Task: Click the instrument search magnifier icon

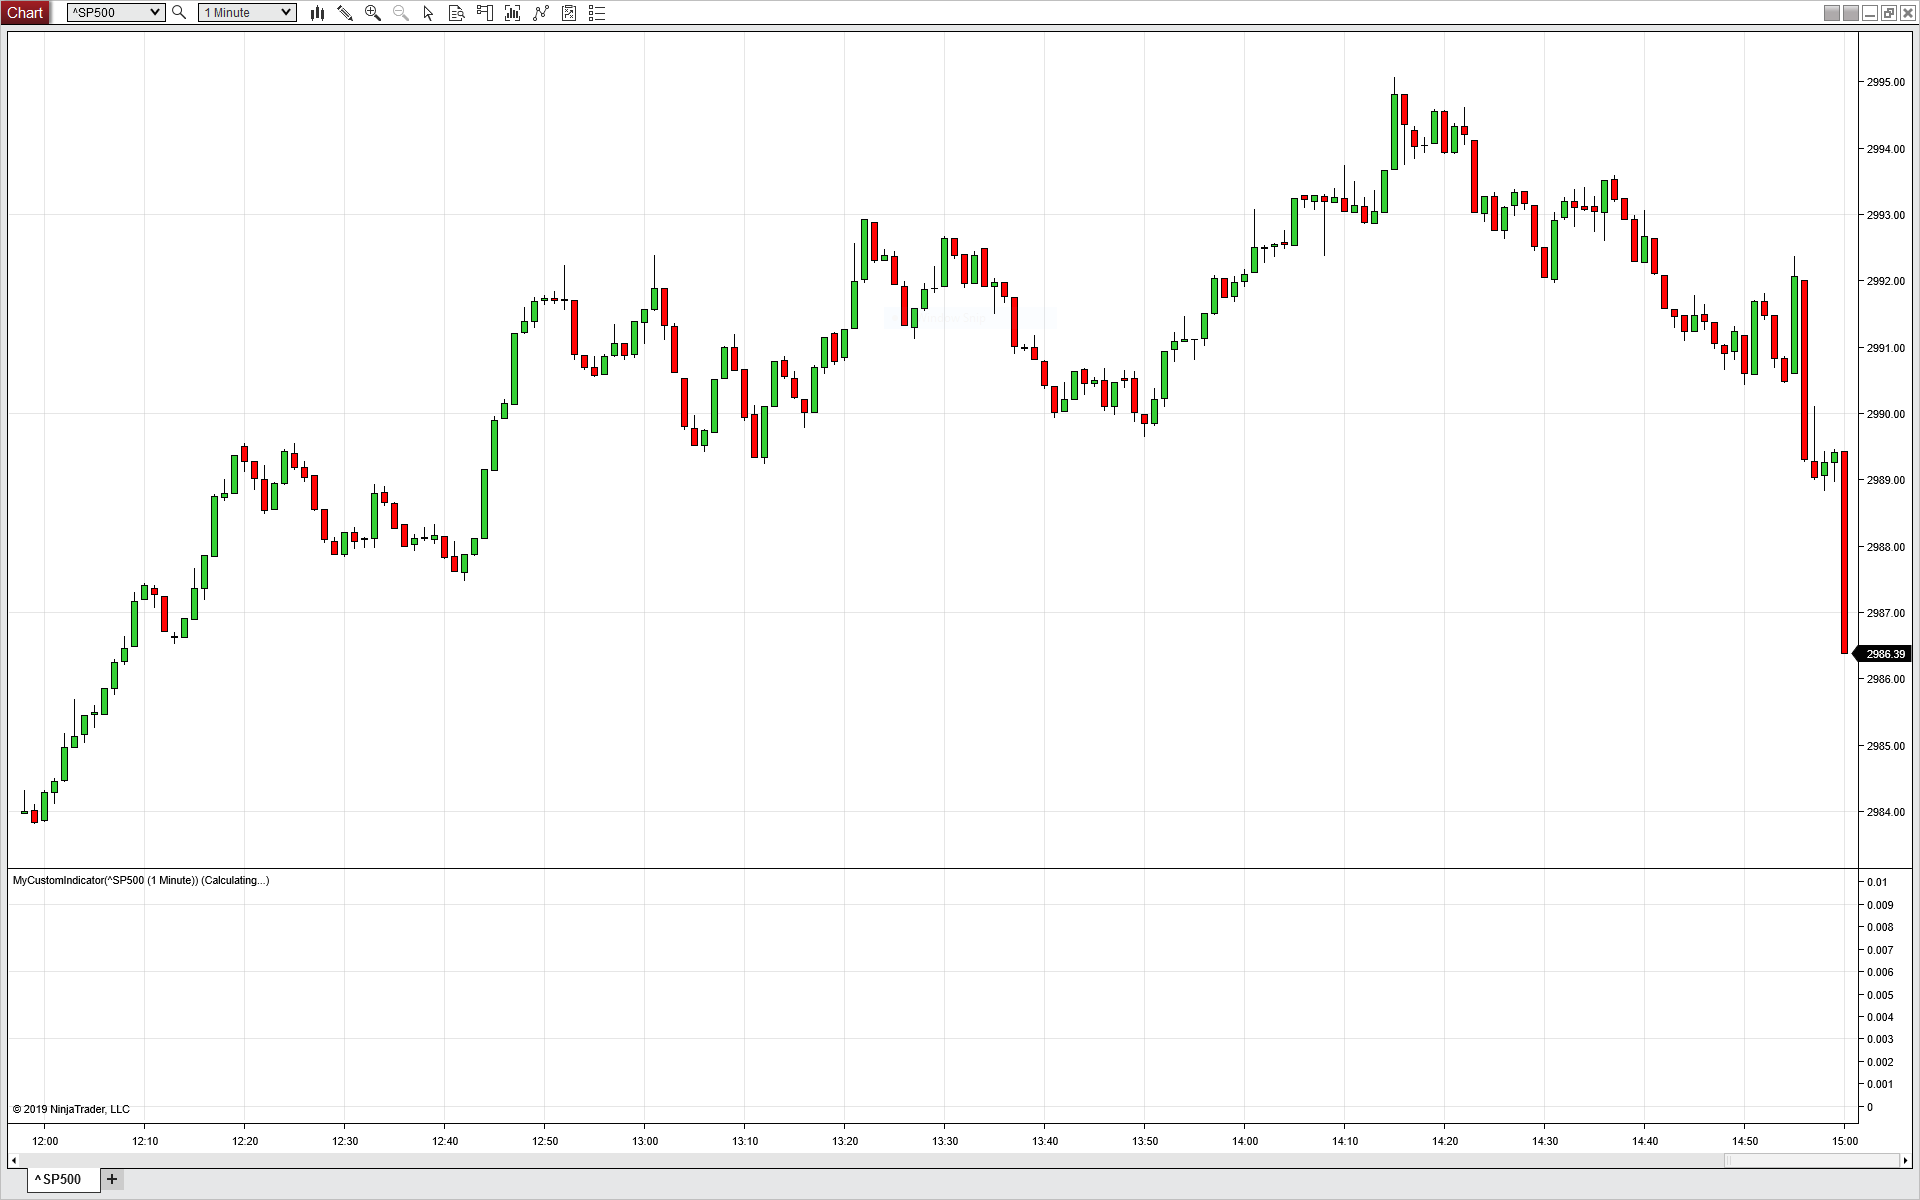Action: click(x=179, y=13)
